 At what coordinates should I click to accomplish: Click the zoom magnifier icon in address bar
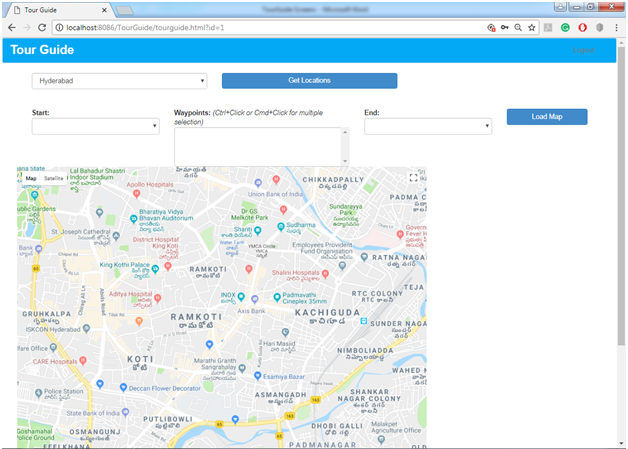point(518,28)
